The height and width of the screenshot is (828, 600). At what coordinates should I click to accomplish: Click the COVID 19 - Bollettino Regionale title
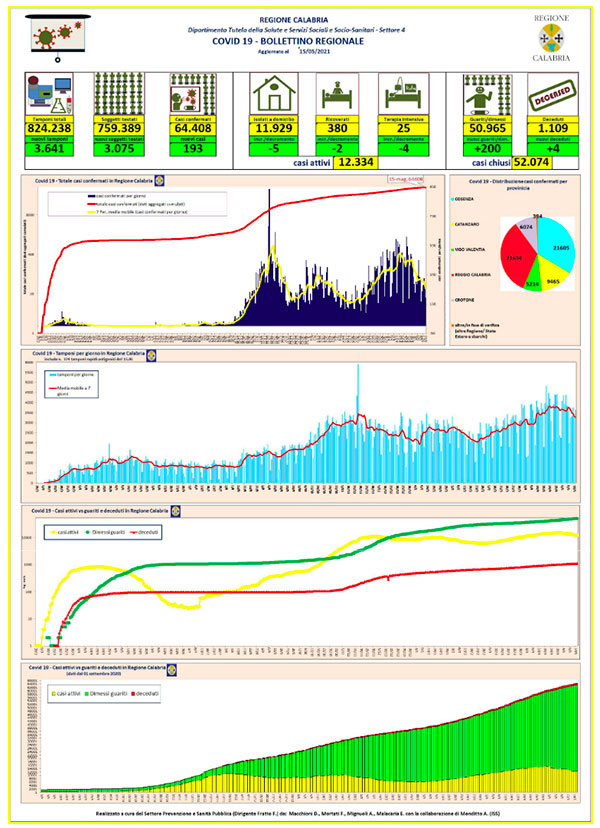288,41
